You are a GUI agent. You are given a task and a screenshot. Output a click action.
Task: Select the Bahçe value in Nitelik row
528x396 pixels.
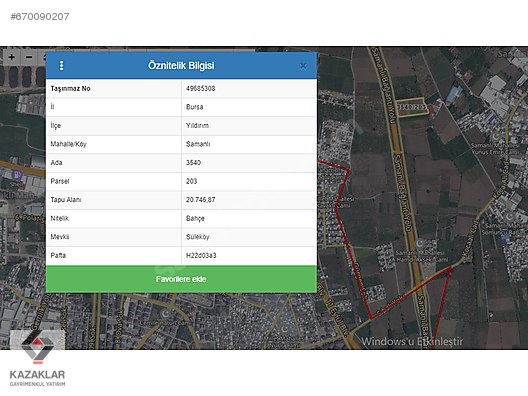click(x=195, y=219)
